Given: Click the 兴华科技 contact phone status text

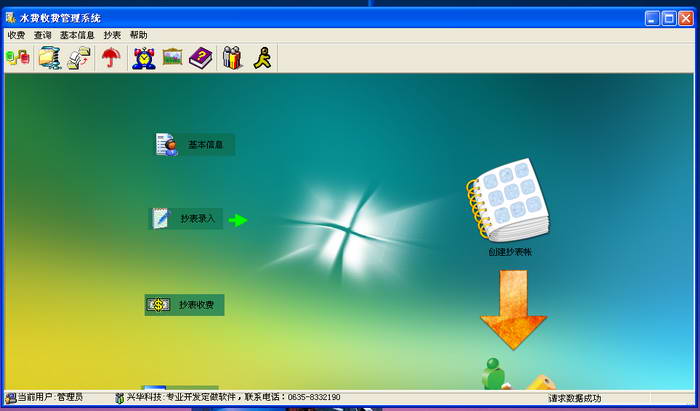Looking at the screenshot, I should coord(233,397).
